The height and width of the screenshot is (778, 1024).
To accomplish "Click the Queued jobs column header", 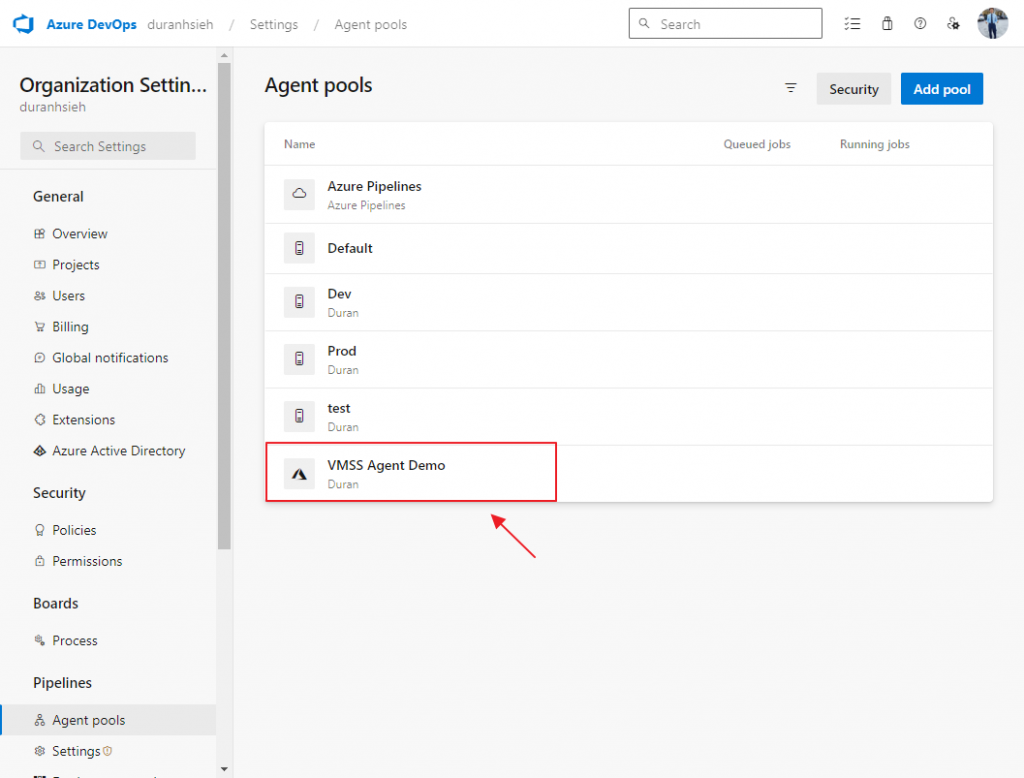I will coord(756,144).
